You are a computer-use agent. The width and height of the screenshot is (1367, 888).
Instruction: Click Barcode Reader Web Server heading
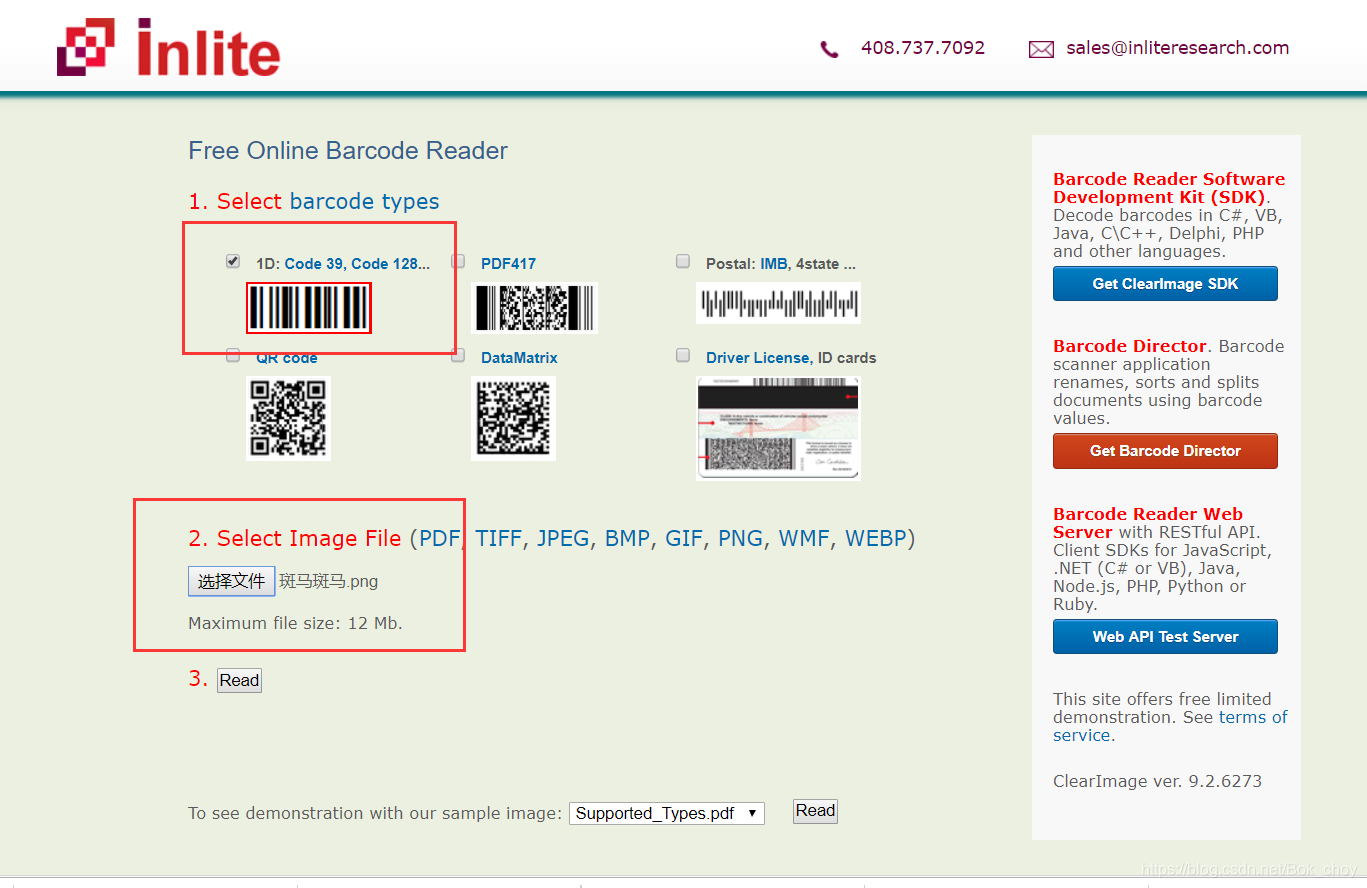(x=1148, y=523)
